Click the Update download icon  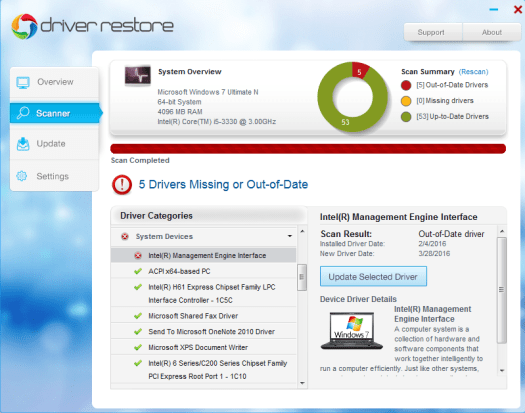point(23,144)
